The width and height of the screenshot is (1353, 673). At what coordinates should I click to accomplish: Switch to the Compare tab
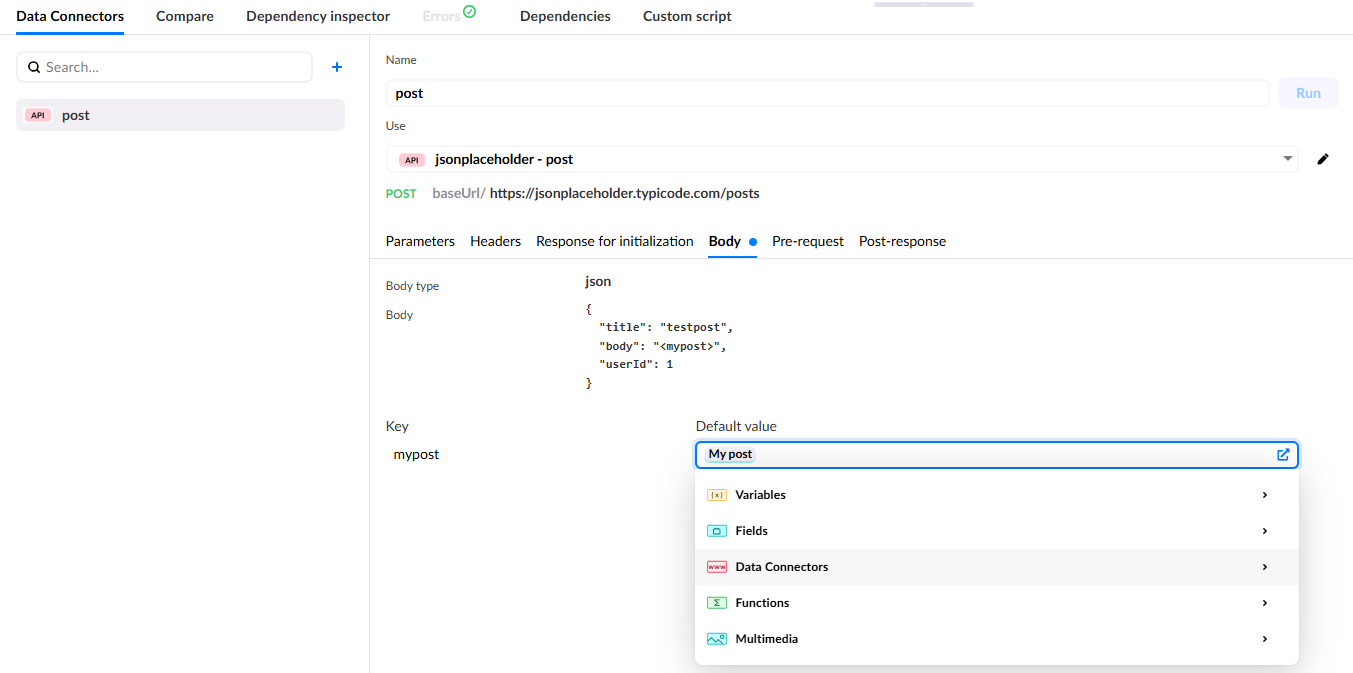click(185, 16)
